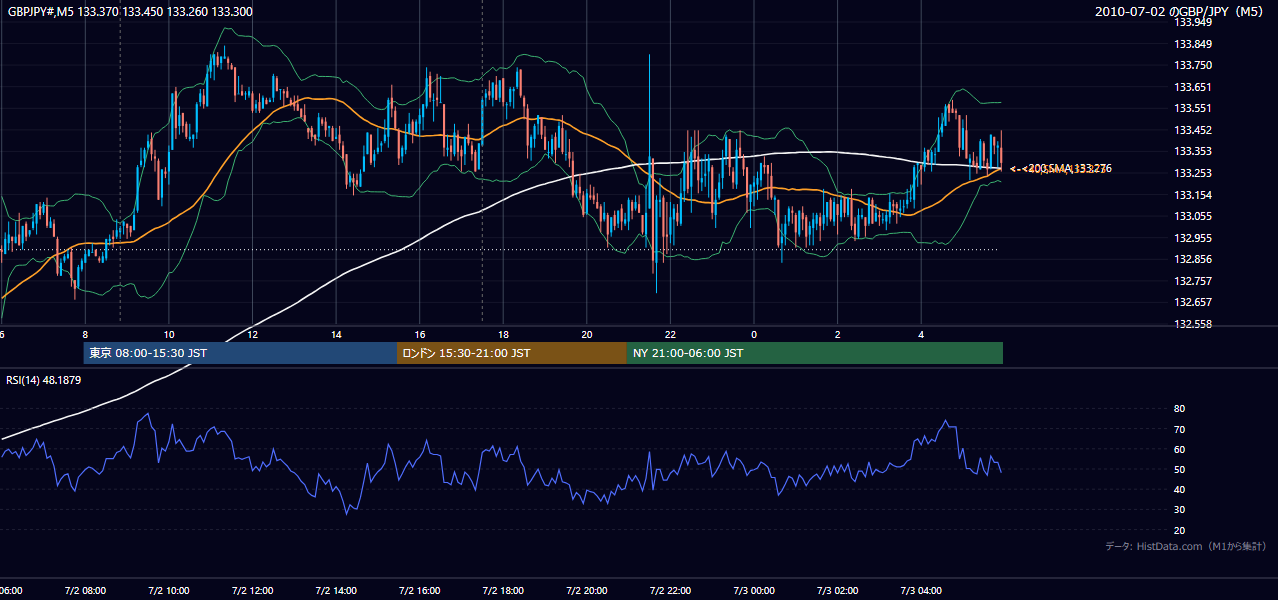
Task: Click the 7/2 16:00 time axis label
Action: 420,590
